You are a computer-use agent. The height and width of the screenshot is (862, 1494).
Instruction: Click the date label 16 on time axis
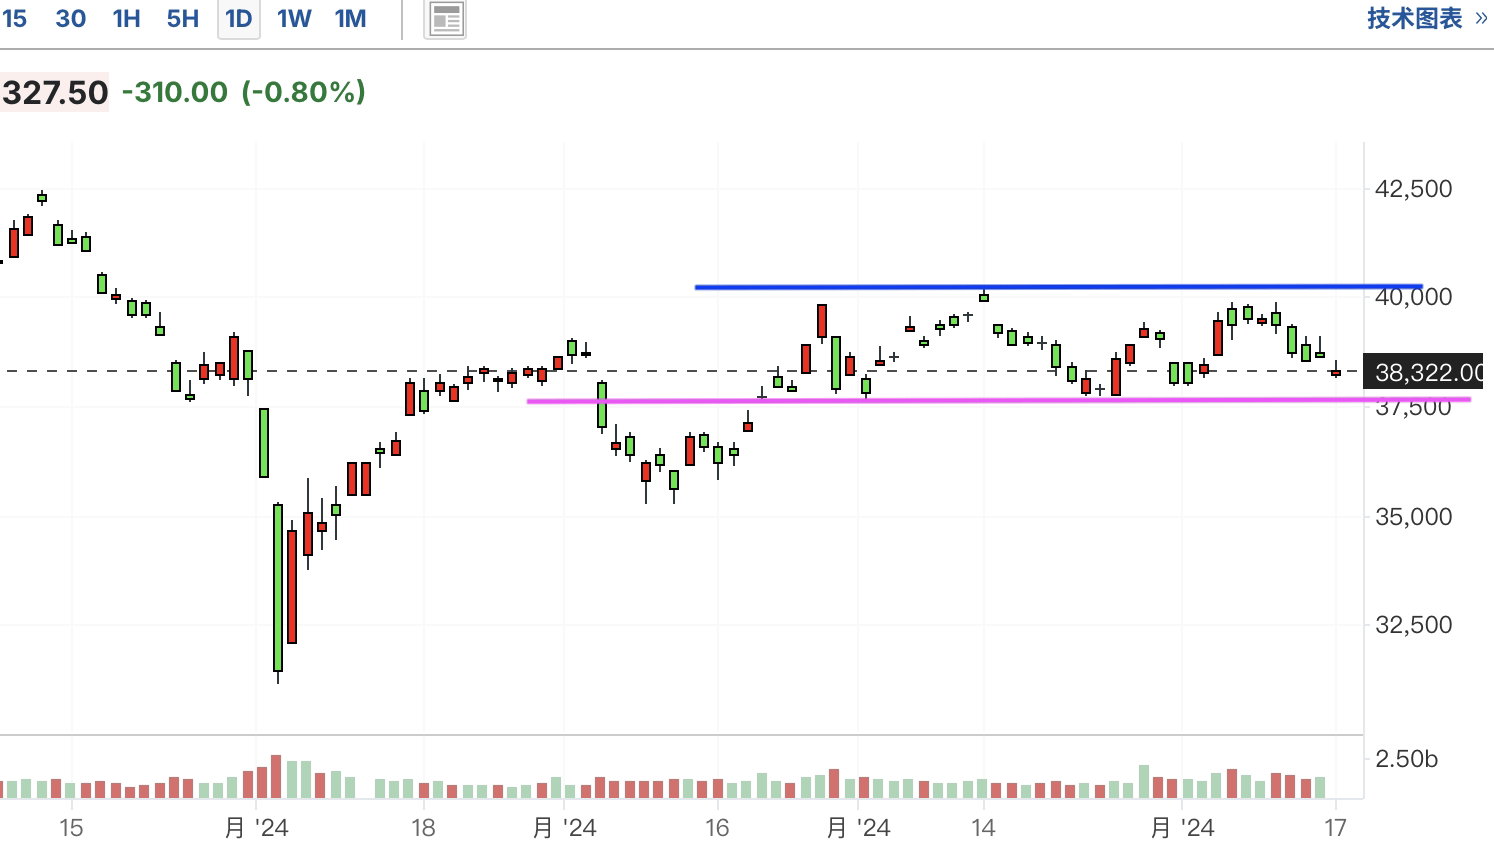(717, 828)
